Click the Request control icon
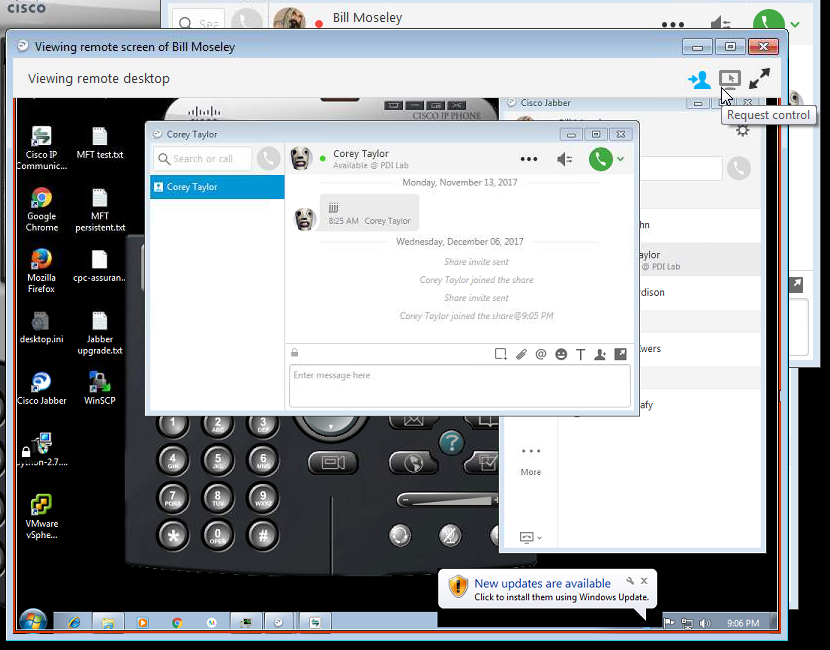Viewport: 830px width, 650px height. (730, 78)
